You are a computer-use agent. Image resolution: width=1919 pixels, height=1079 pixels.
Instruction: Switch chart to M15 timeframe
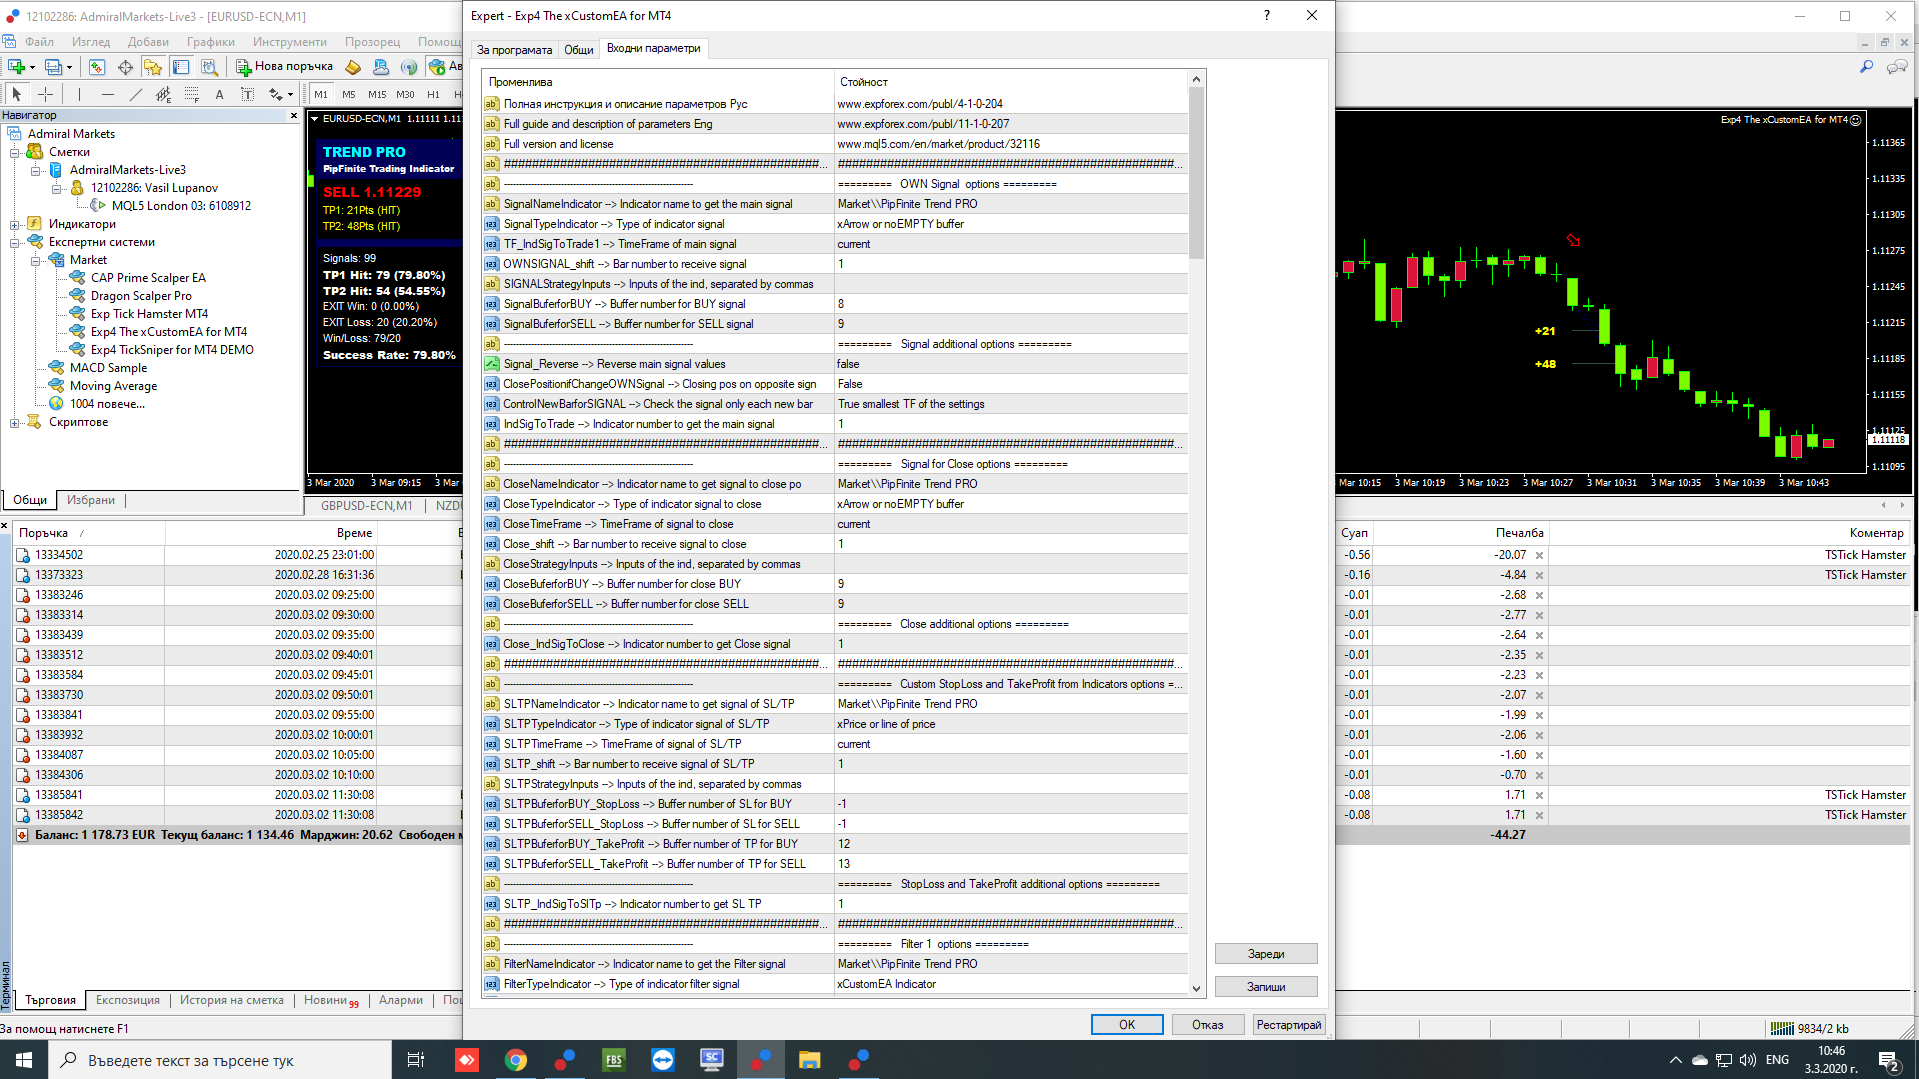(377, 94)
